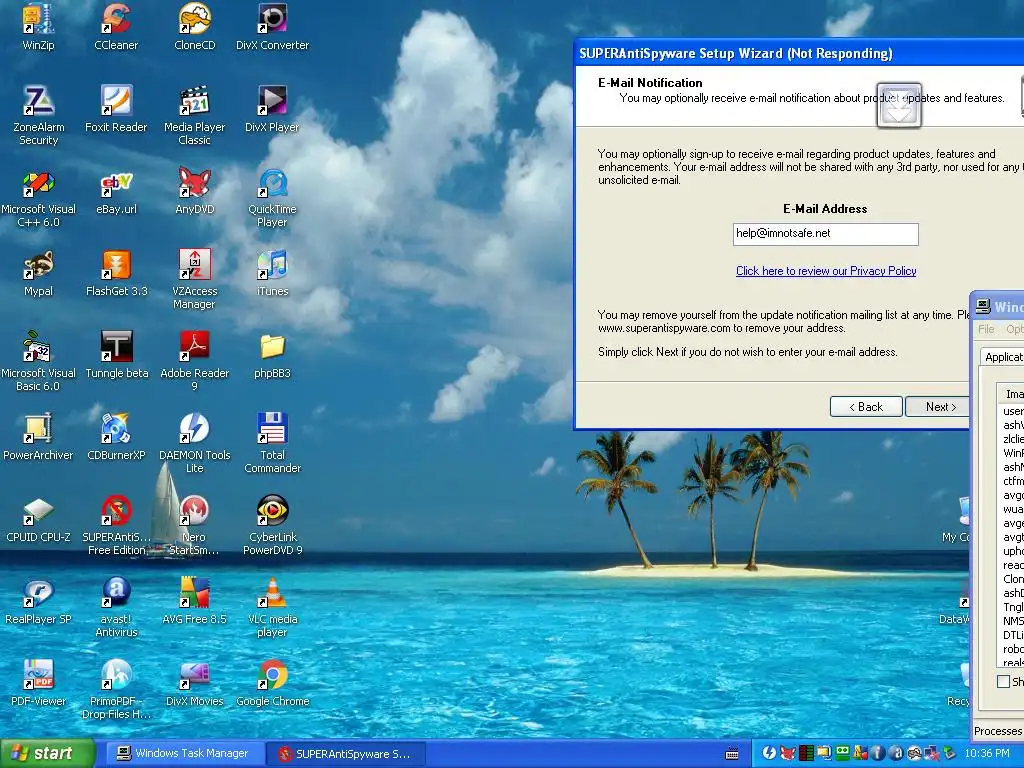
Task: Select the RealPlayer SP desktop icon
Action: [38, 601]
